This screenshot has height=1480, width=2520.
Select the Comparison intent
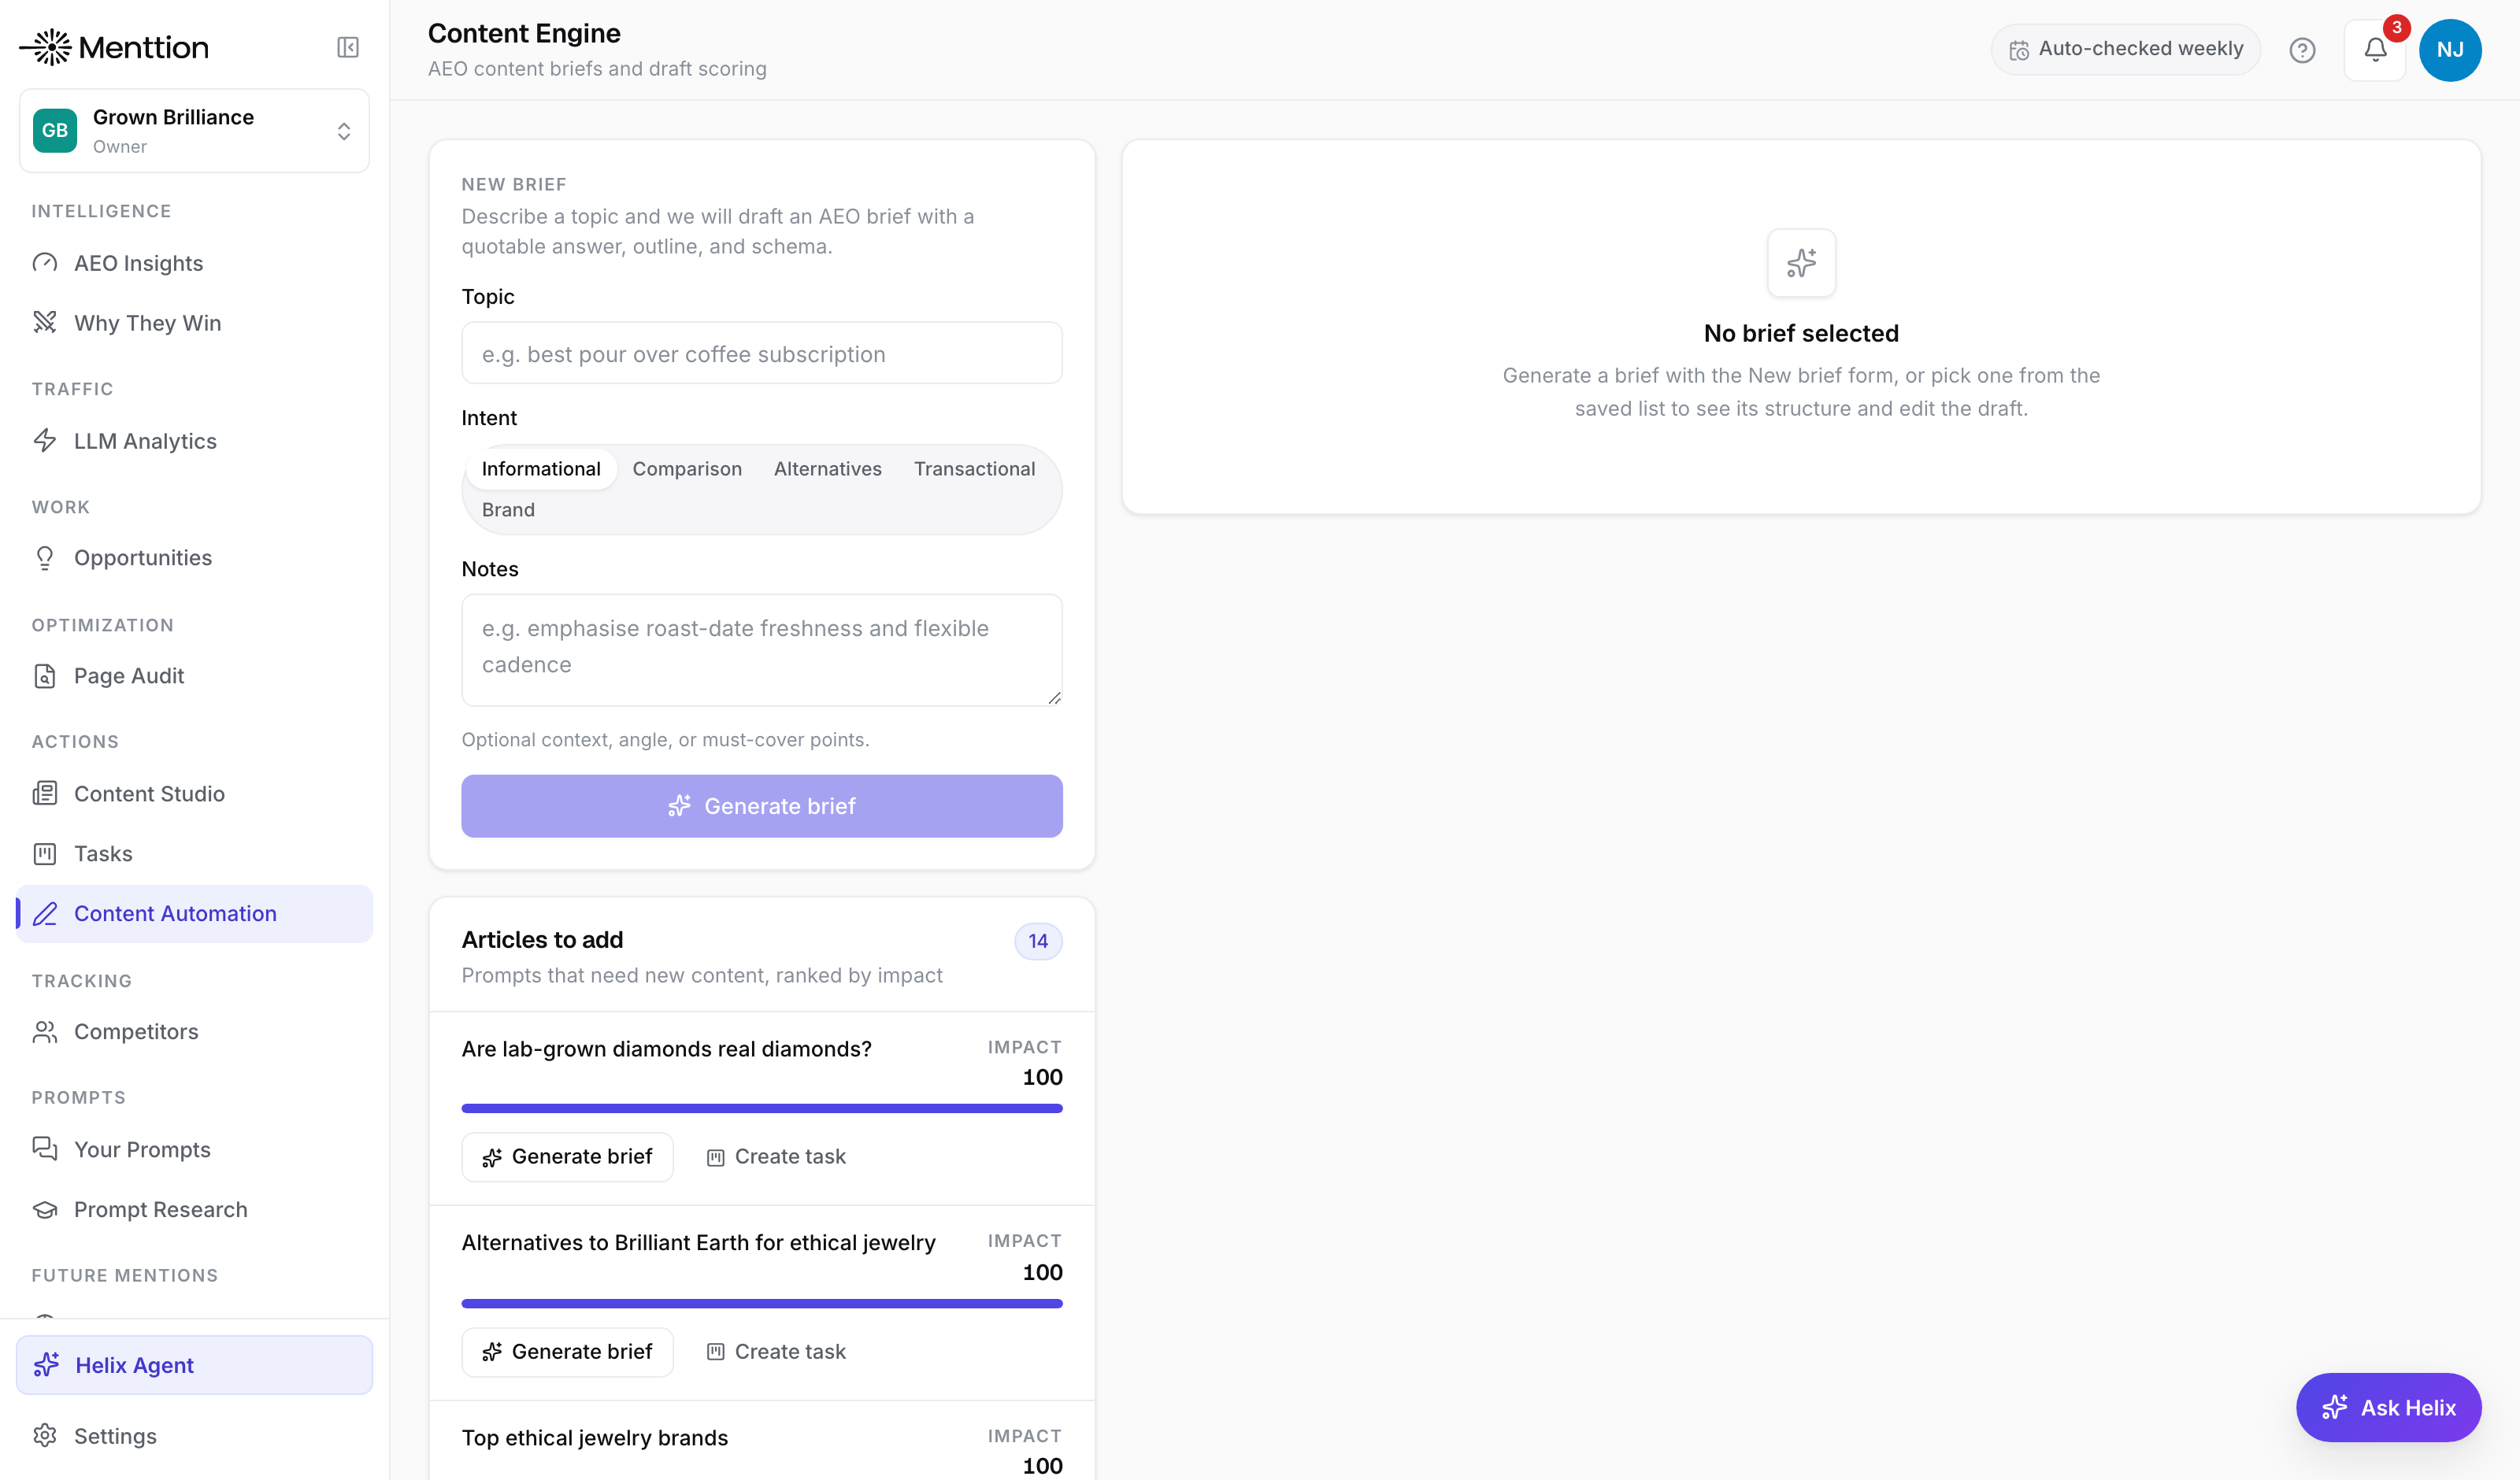(687, 469)
